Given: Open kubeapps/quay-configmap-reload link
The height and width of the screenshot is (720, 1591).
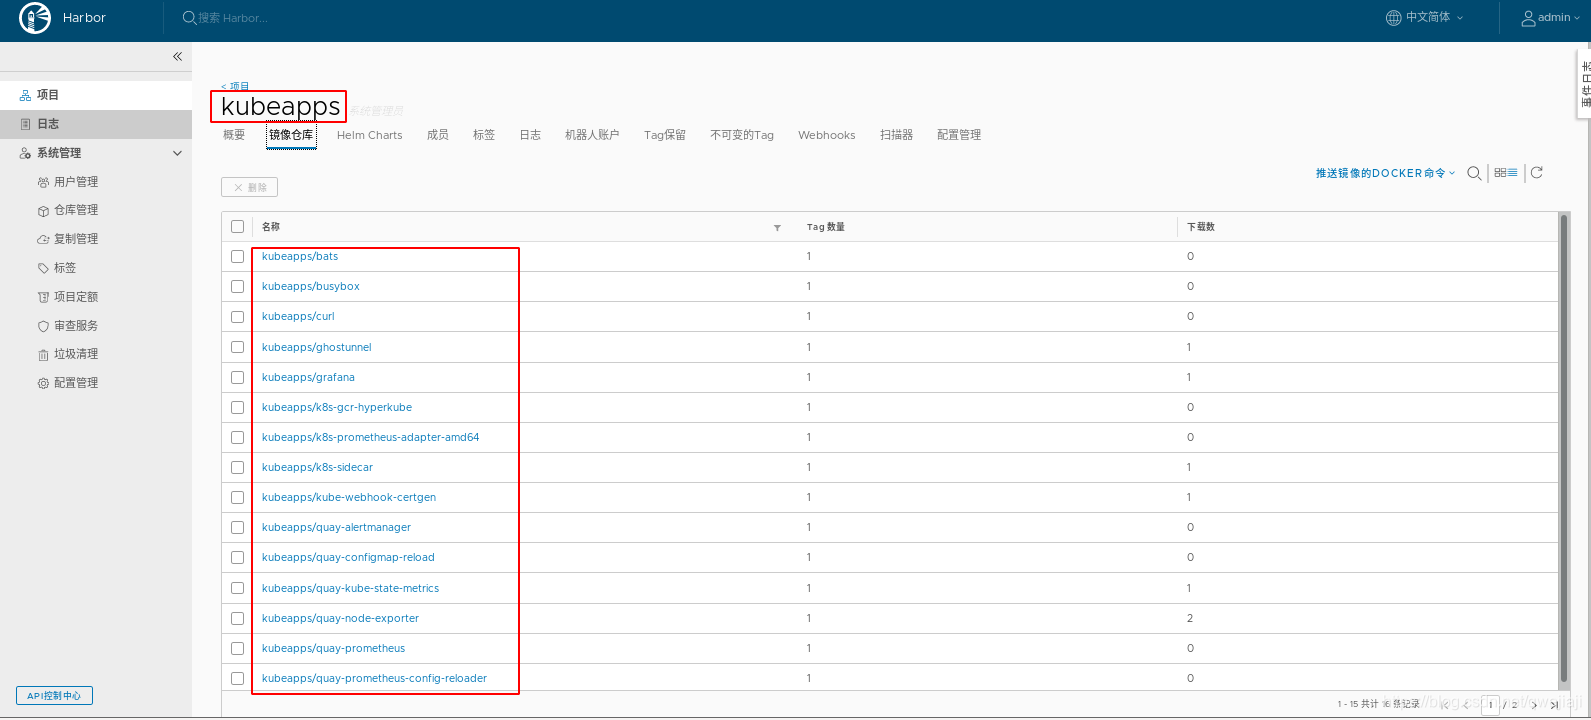Looking at the screenshot, I should tap(348, 557).
